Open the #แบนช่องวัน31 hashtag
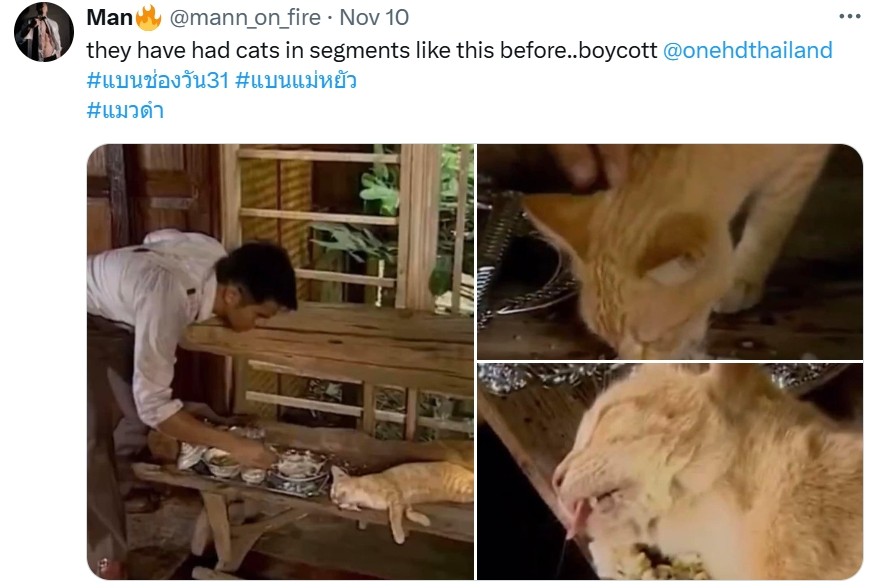Viewport: 871px width, 588px height. click(x=158, y=81)
